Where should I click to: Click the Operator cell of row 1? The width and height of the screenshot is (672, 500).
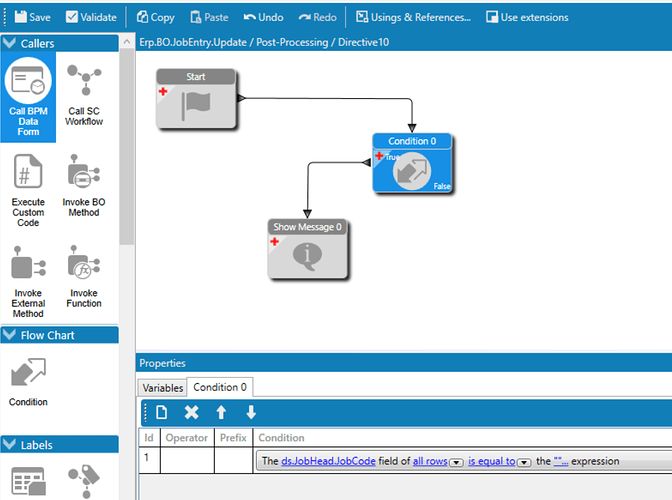pyautogui.click(x=187, y=460)
